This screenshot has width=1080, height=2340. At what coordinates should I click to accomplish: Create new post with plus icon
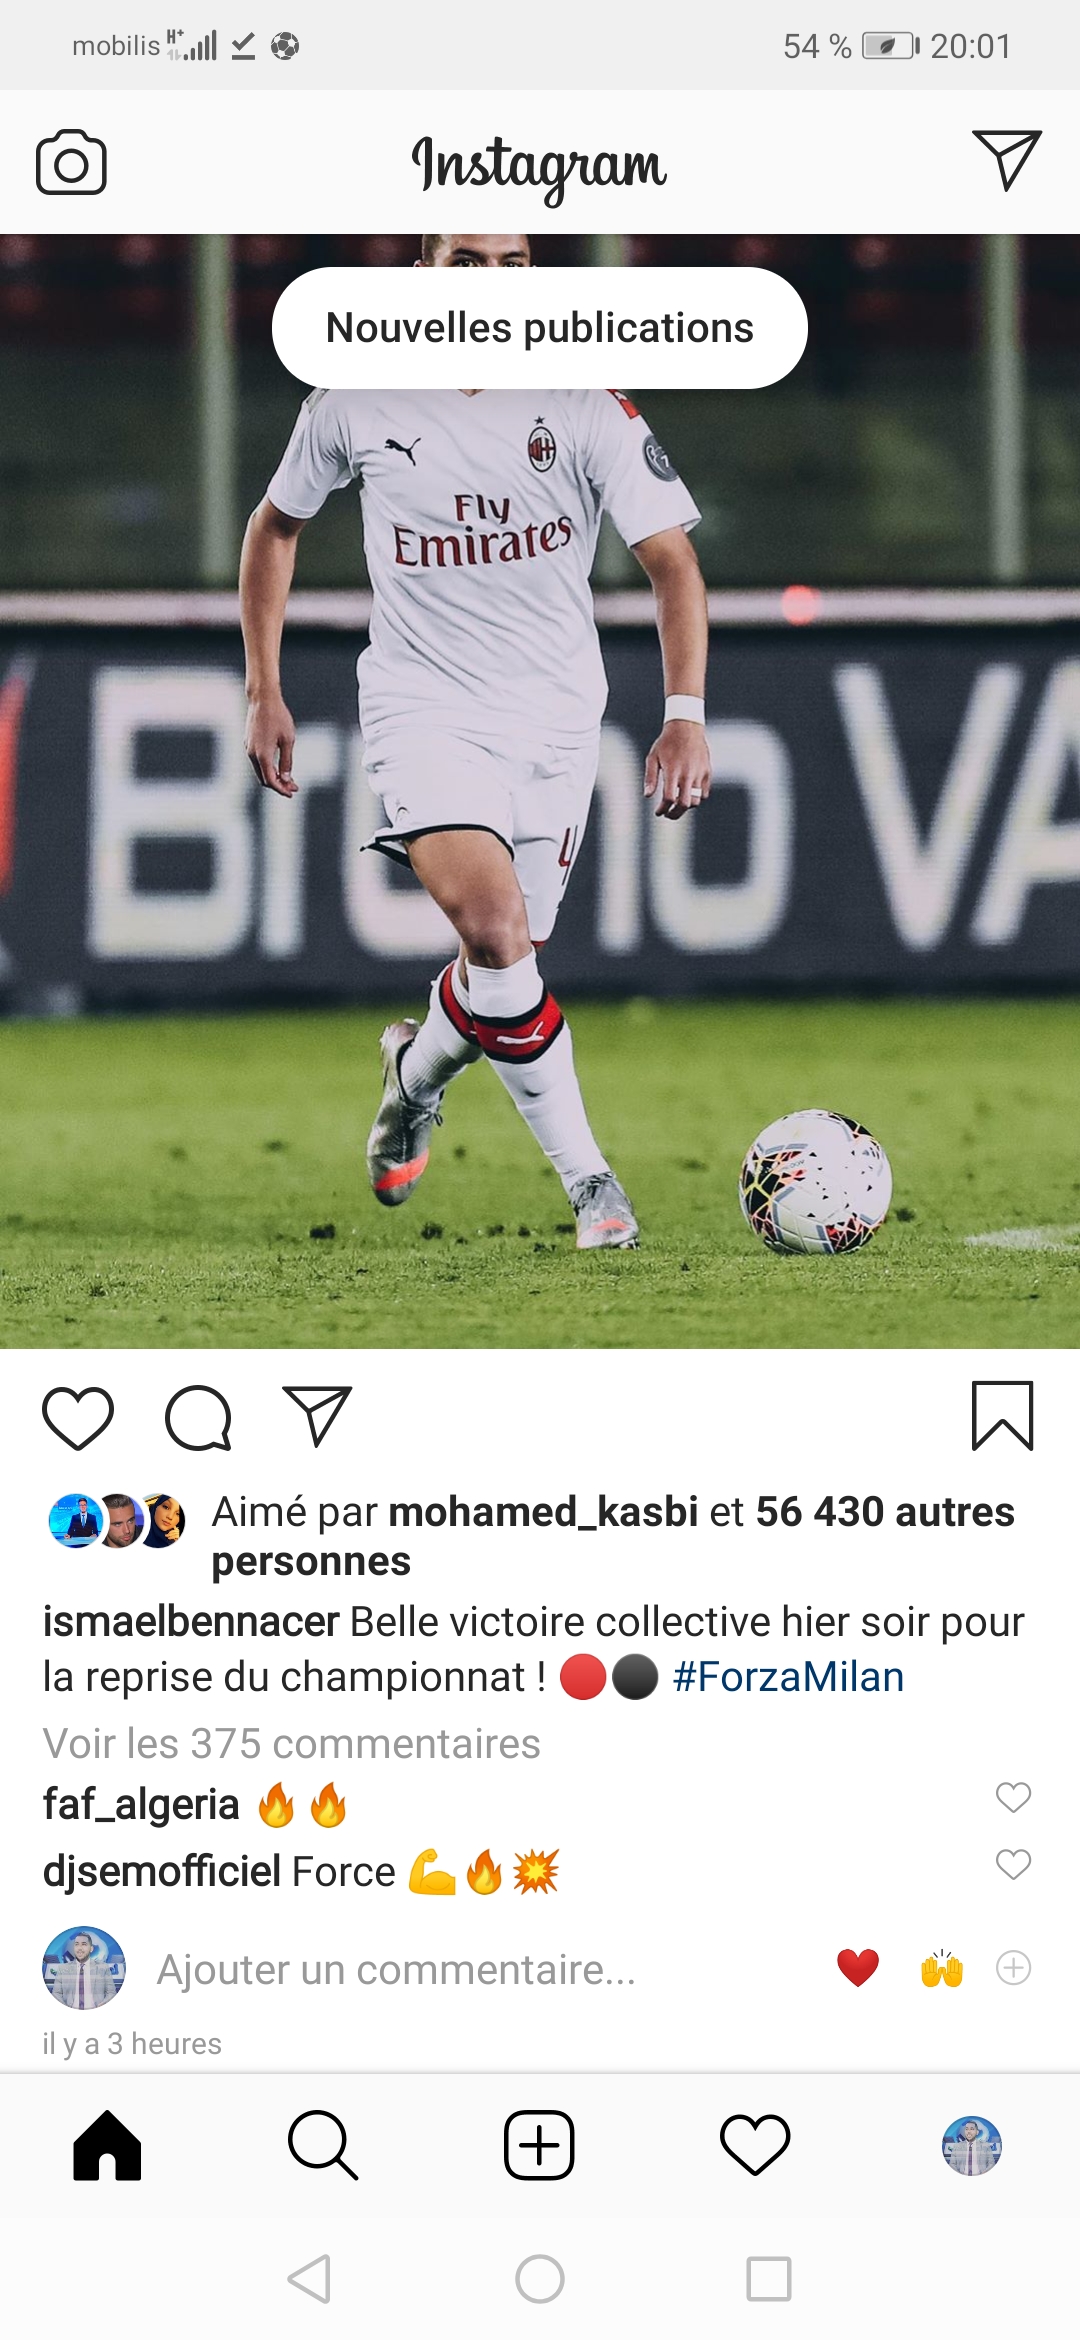539,2145
